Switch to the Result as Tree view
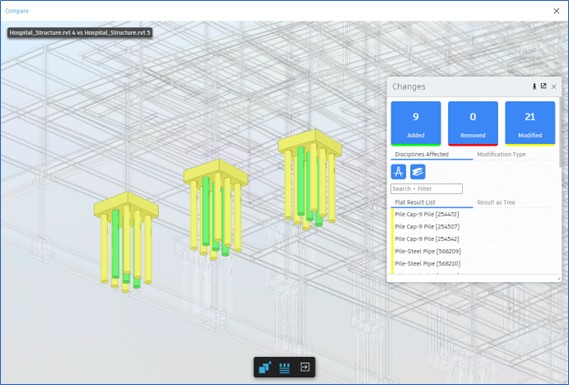 (x=496, y=202)
